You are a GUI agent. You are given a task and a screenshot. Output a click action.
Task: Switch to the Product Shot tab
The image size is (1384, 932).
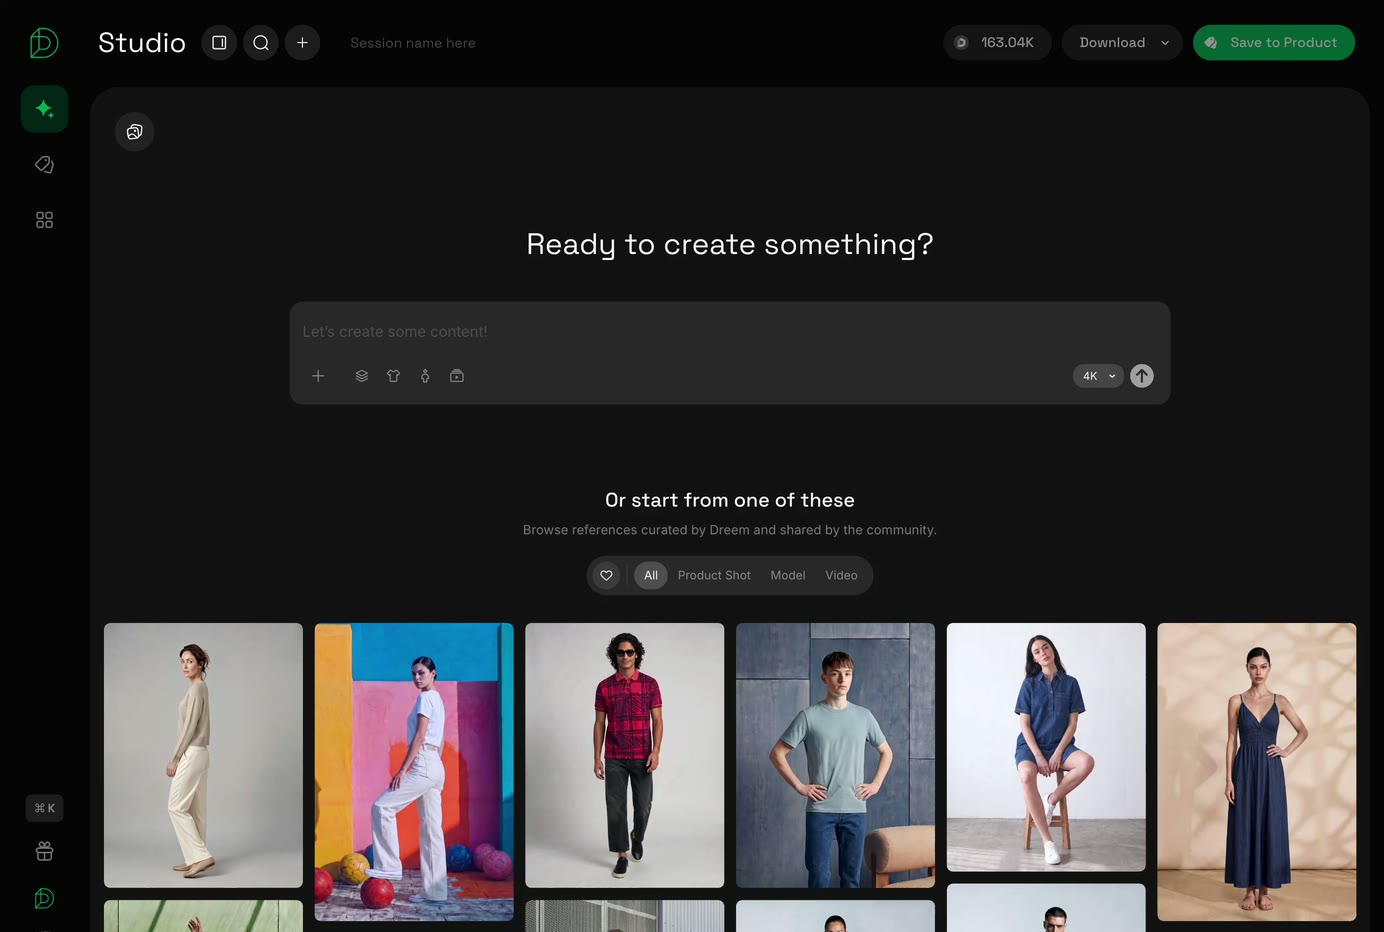point(714,575)
